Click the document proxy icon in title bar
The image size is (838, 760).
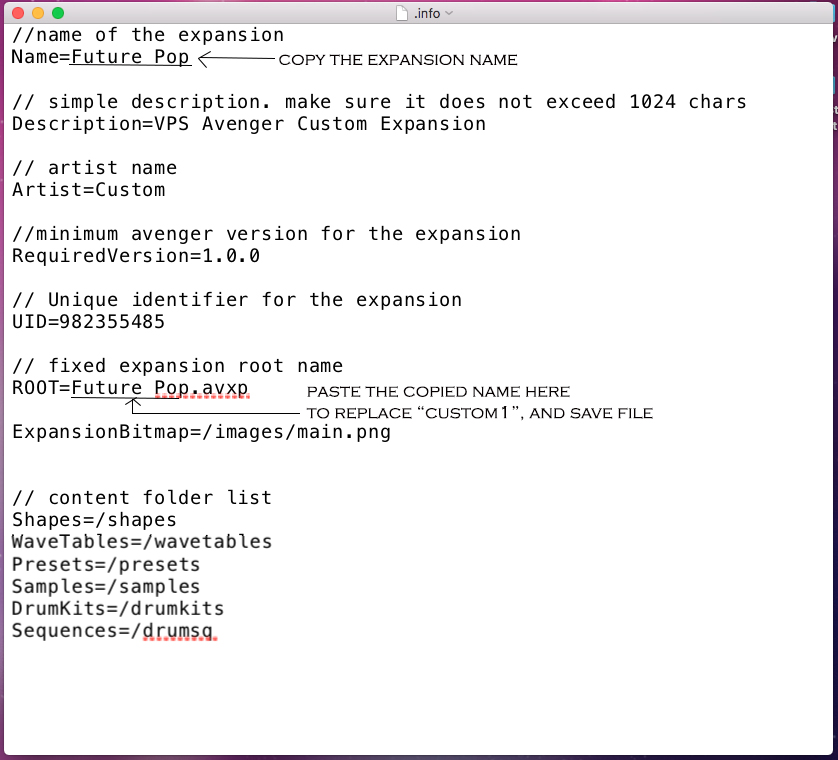402,13
